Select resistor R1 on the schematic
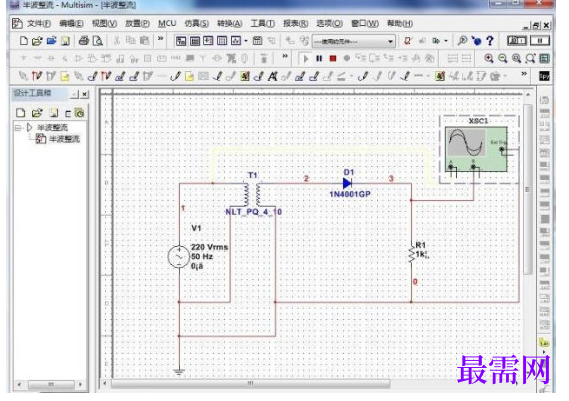Viewport: 569px width, 401px height. (x=412, y=254)
